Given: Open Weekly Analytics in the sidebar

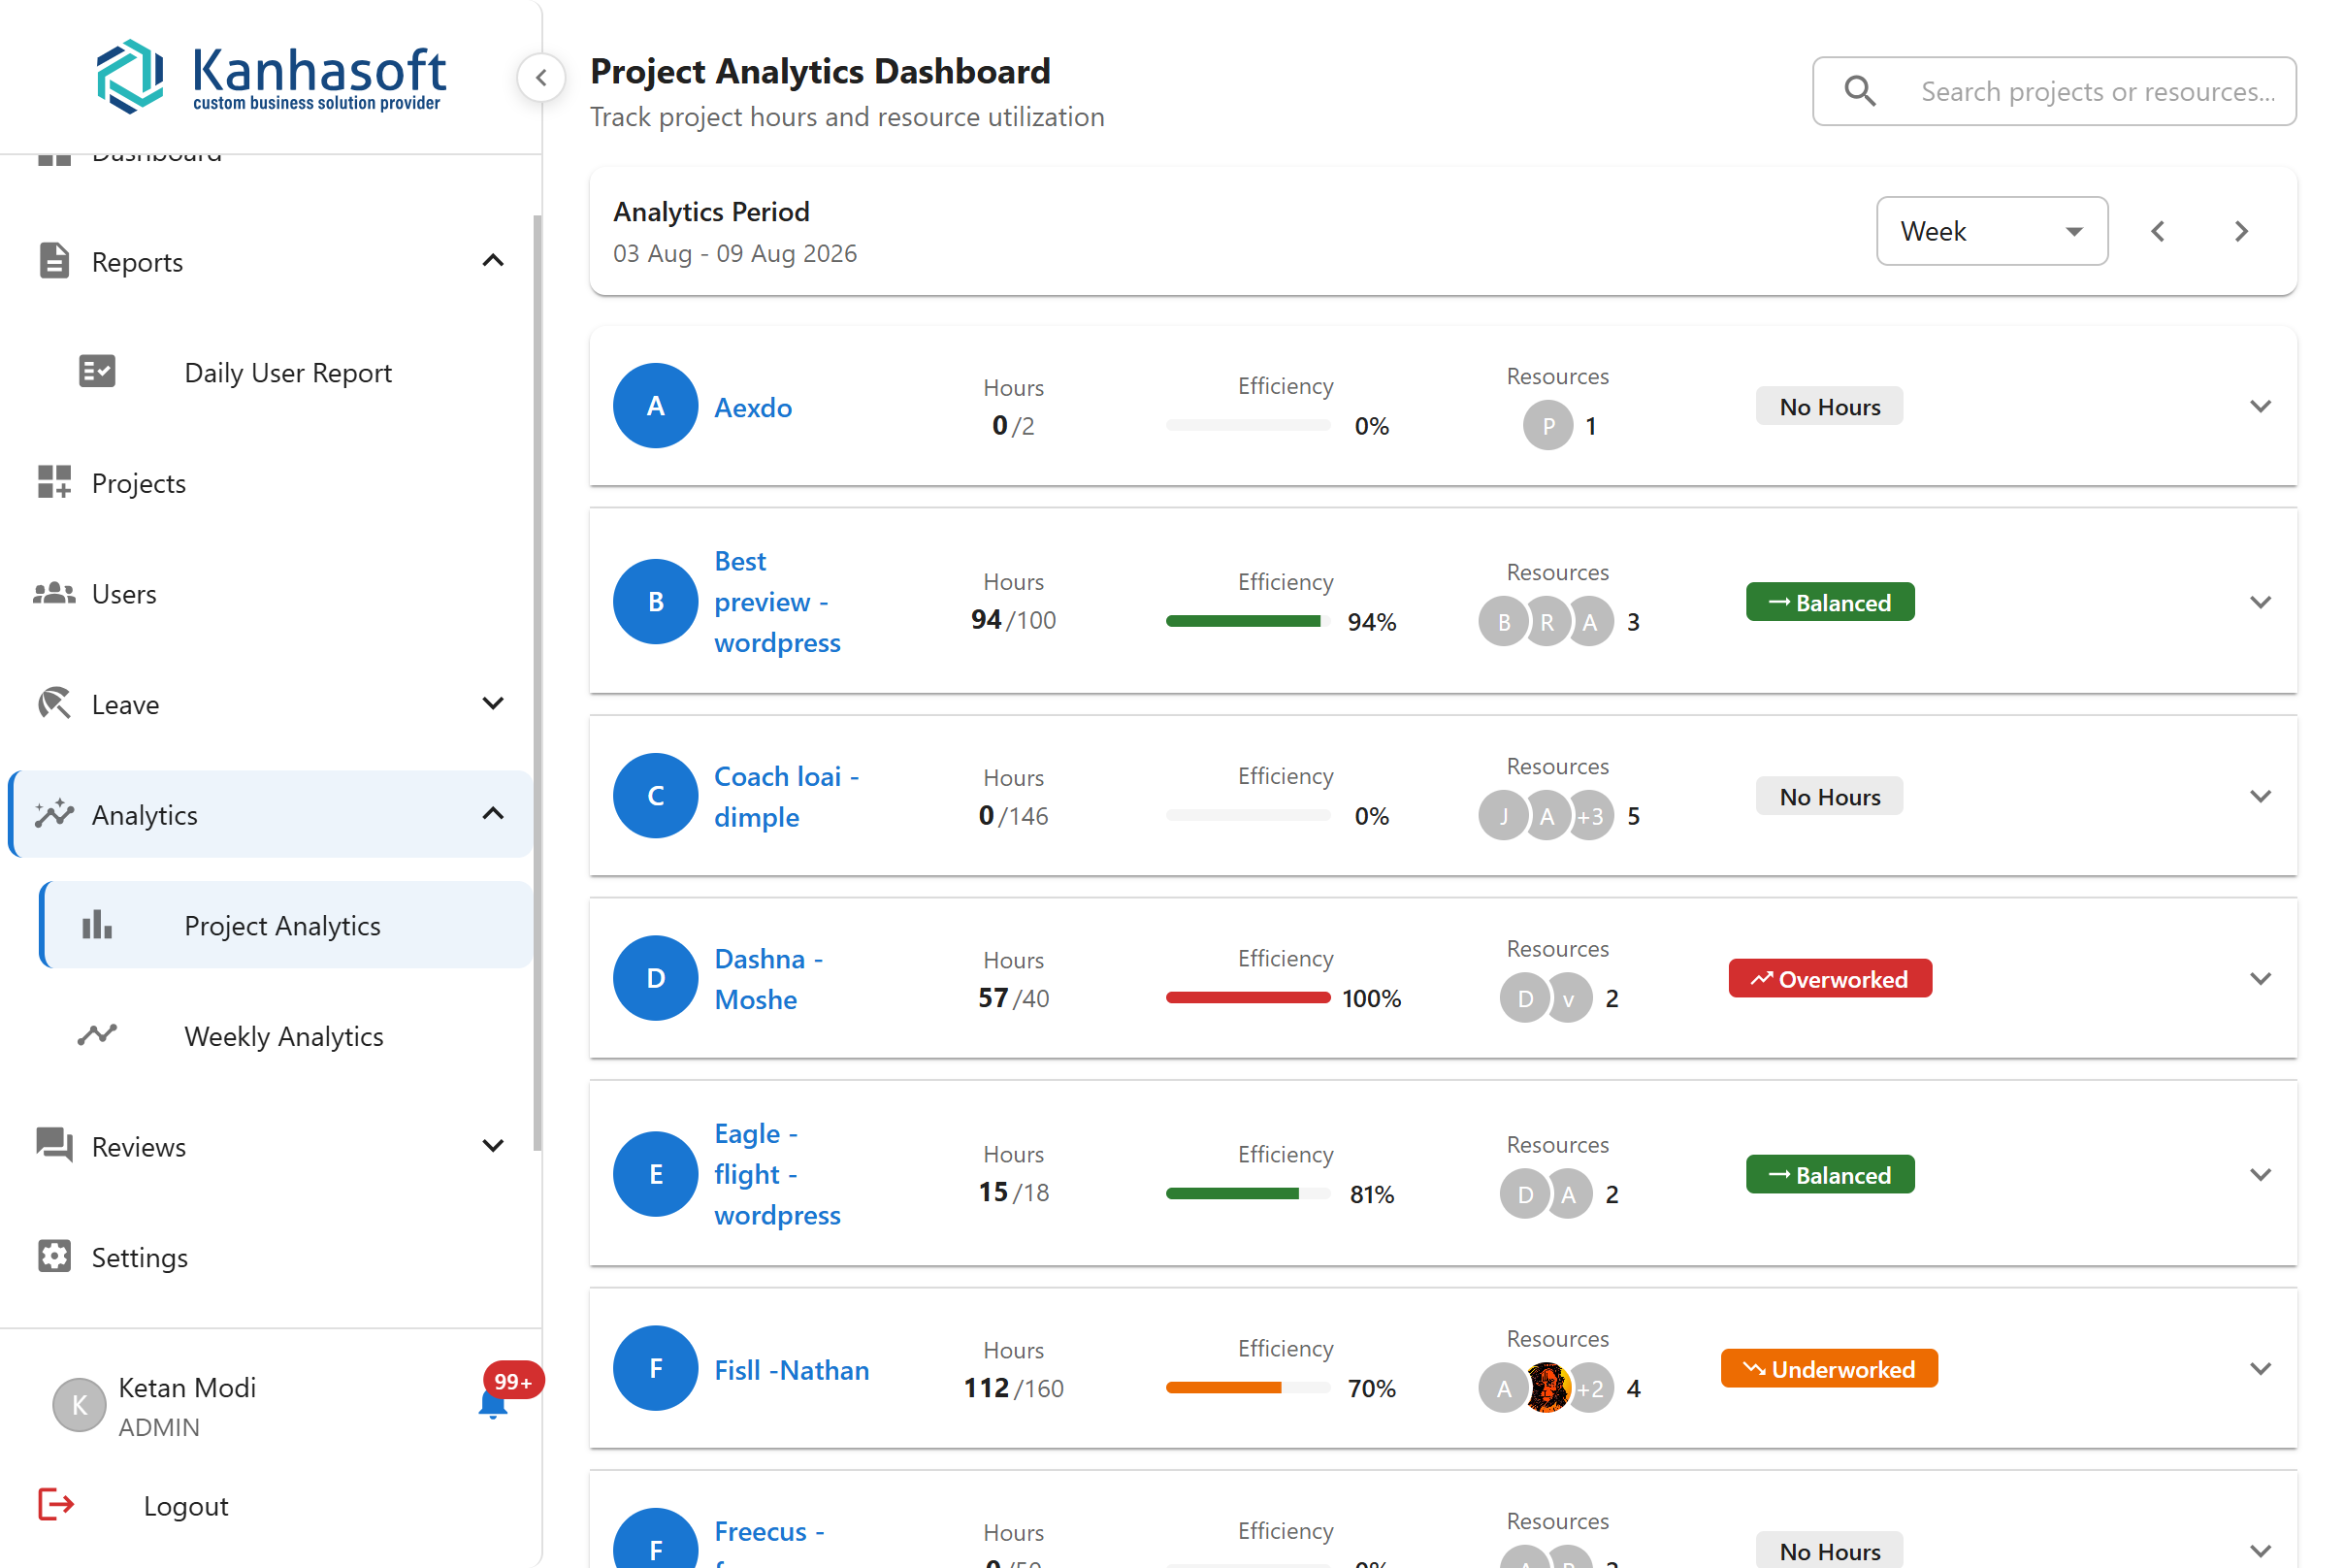Looking at the screenshot, I should tap(287, 1035).
